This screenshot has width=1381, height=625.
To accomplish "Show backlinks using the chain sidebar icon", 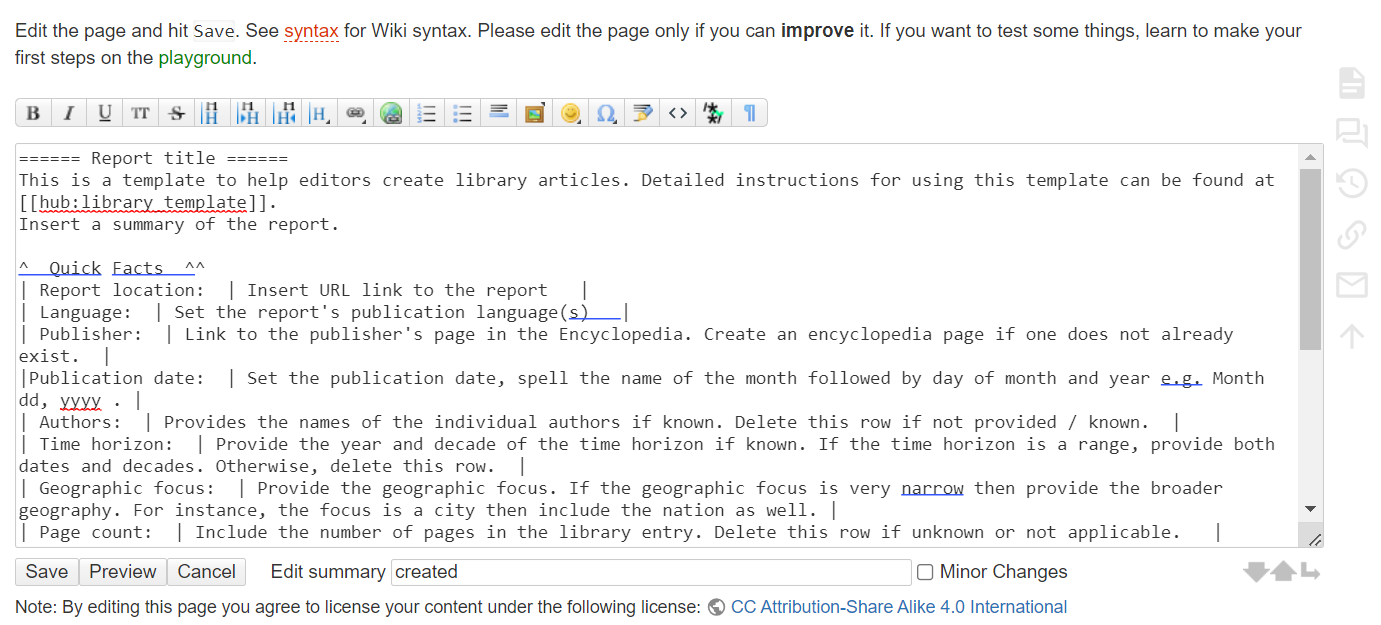I will (1351, 235).
